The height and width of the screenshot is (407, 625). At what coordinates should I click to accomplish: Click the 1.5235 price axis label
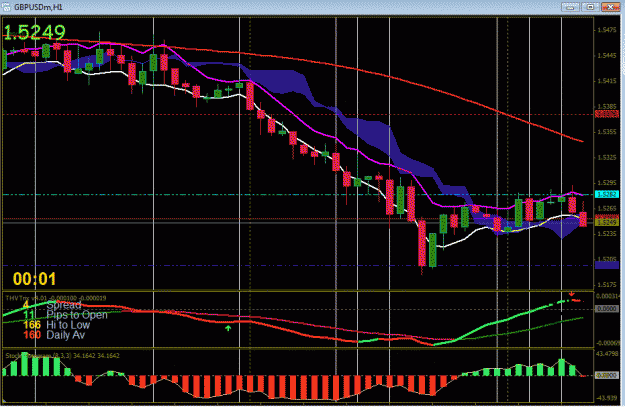(607, 234)
